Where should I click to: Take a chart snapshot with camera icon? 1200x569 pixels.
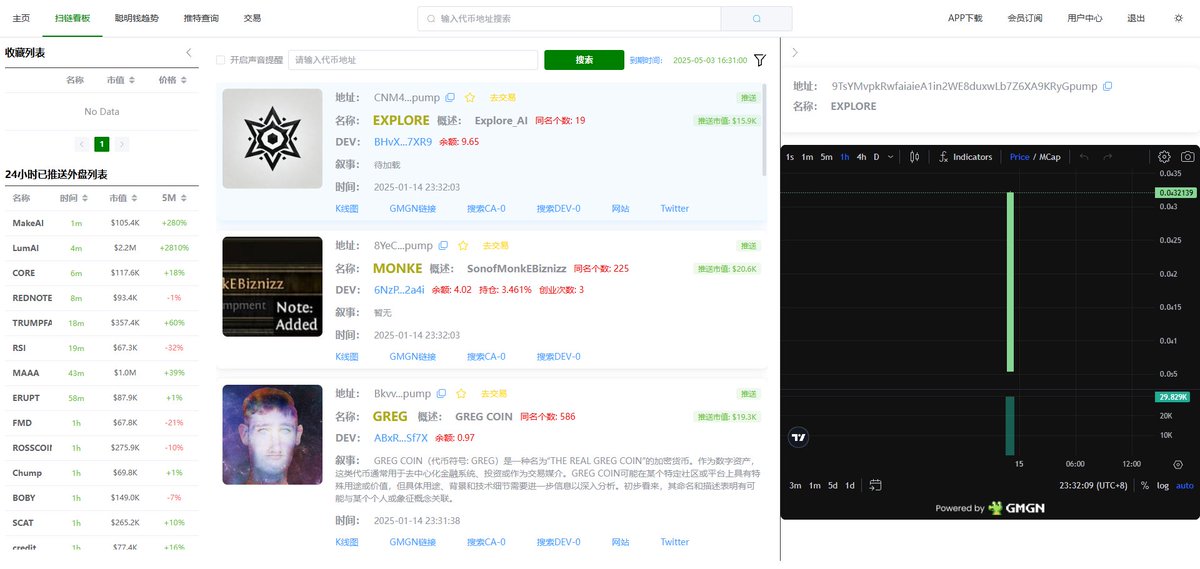point(1187,157)
